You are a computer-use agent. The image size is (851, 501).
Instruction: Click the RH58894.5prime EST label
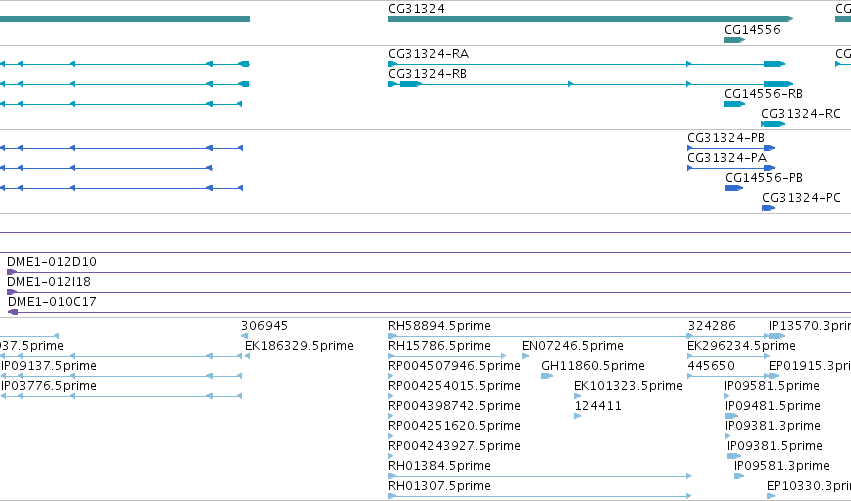[439, 326]
